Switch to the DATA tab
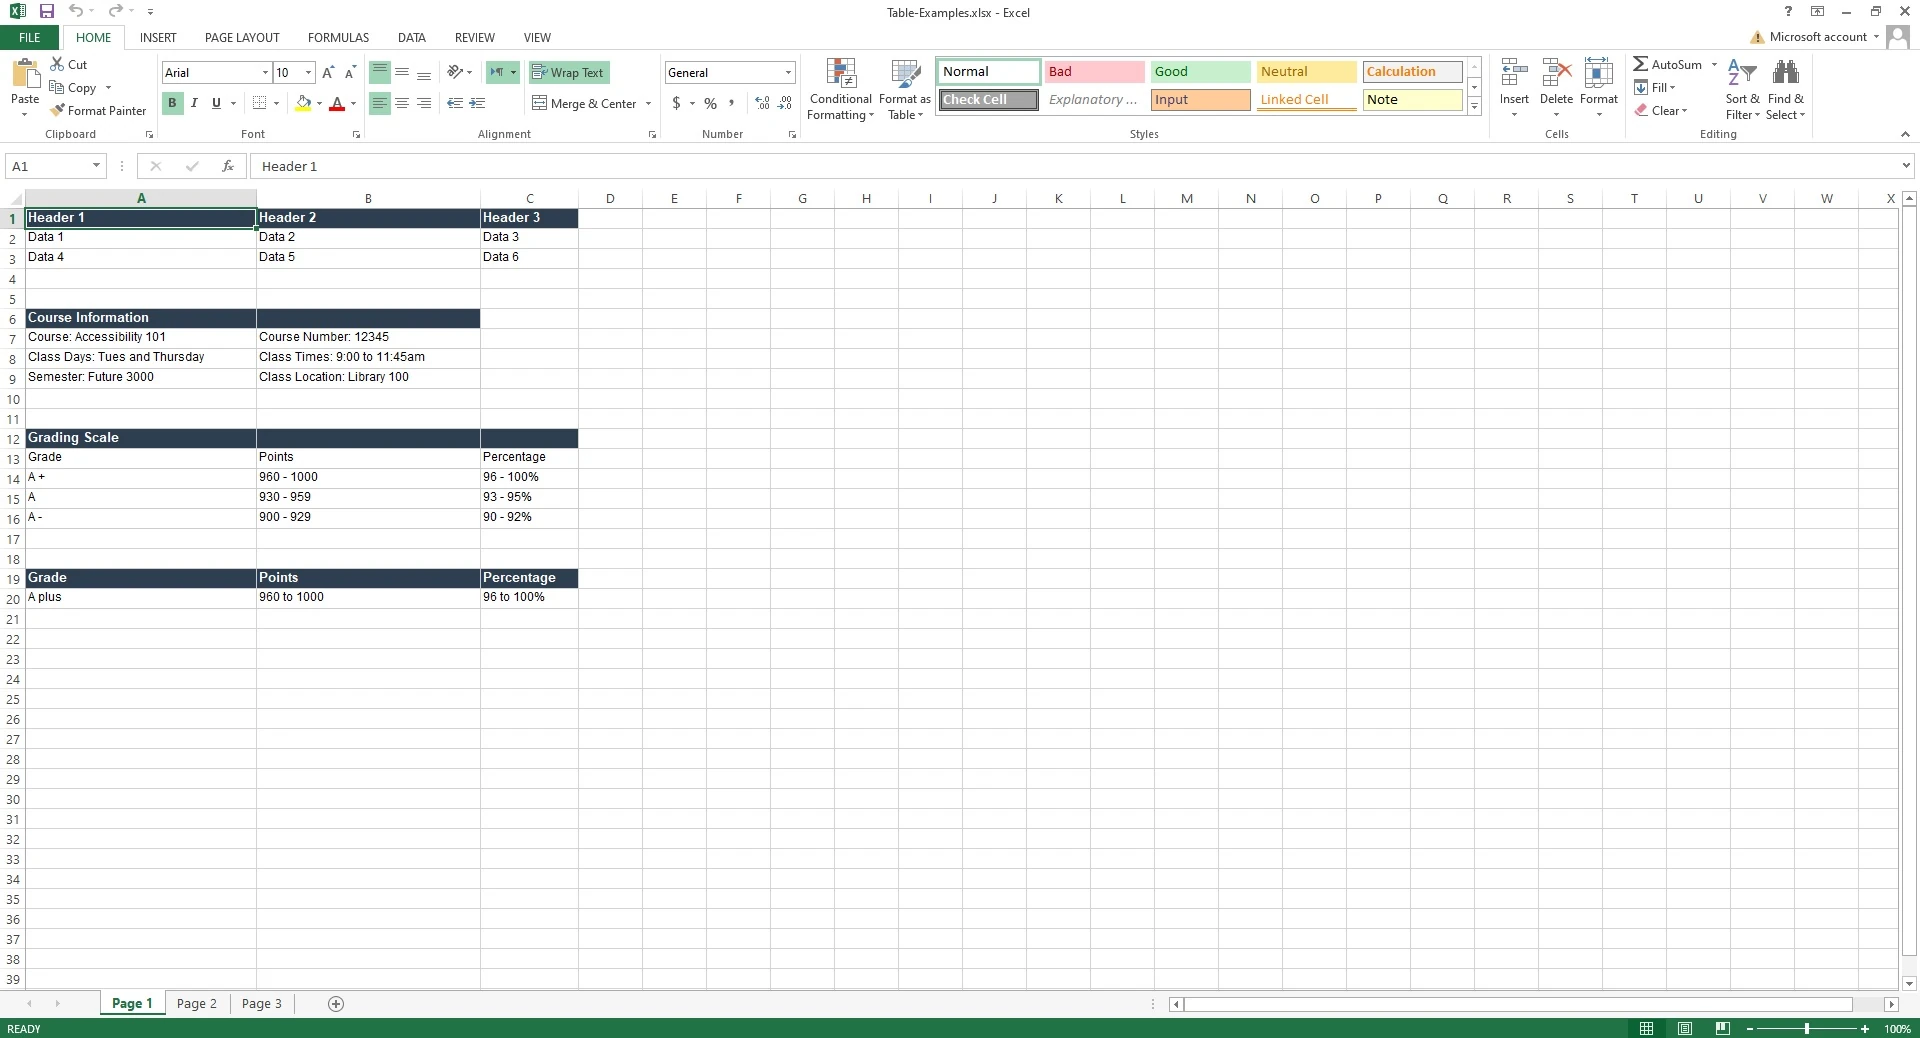Viewport: 1920px width, 1038px height. [412, 38]
